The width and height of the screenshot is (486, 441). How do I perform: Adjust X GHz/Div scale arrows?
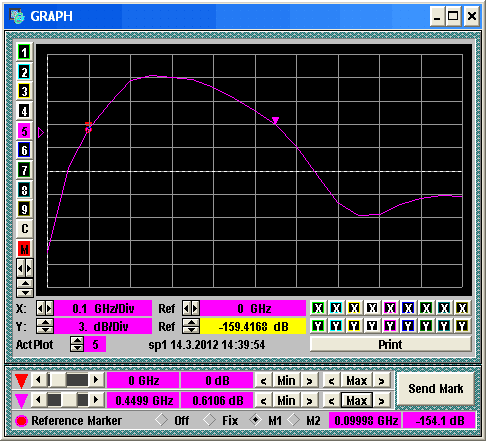(x=45, y=308)
